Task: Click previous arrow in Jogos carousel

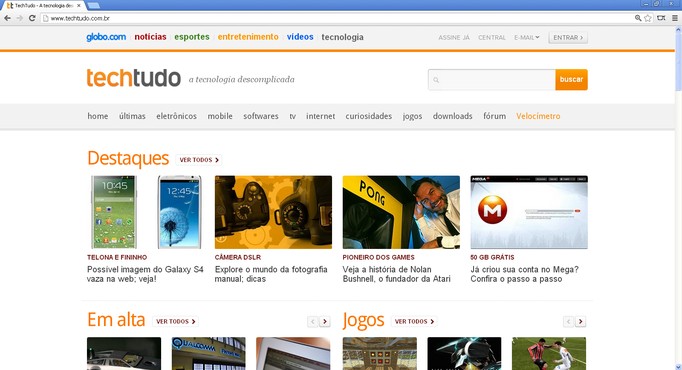Action: [568, 322]
